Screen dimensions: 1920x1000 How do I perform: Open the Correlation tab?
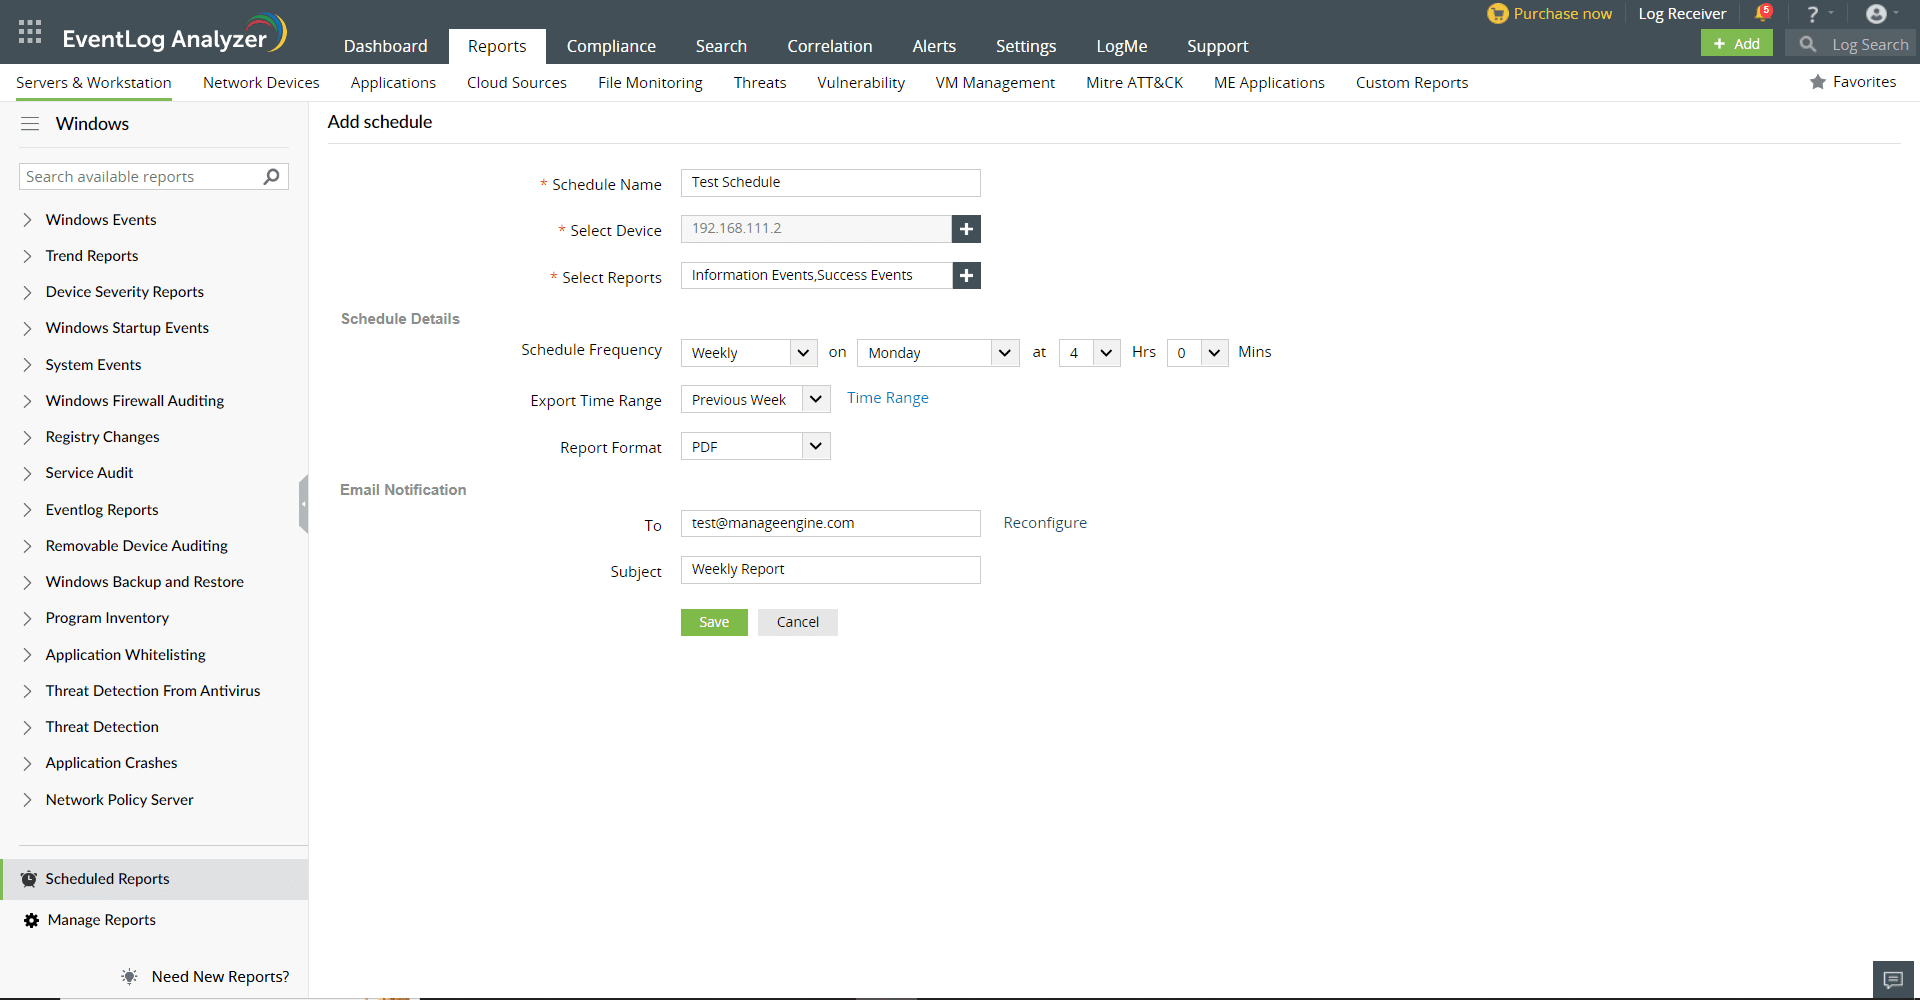829,46
